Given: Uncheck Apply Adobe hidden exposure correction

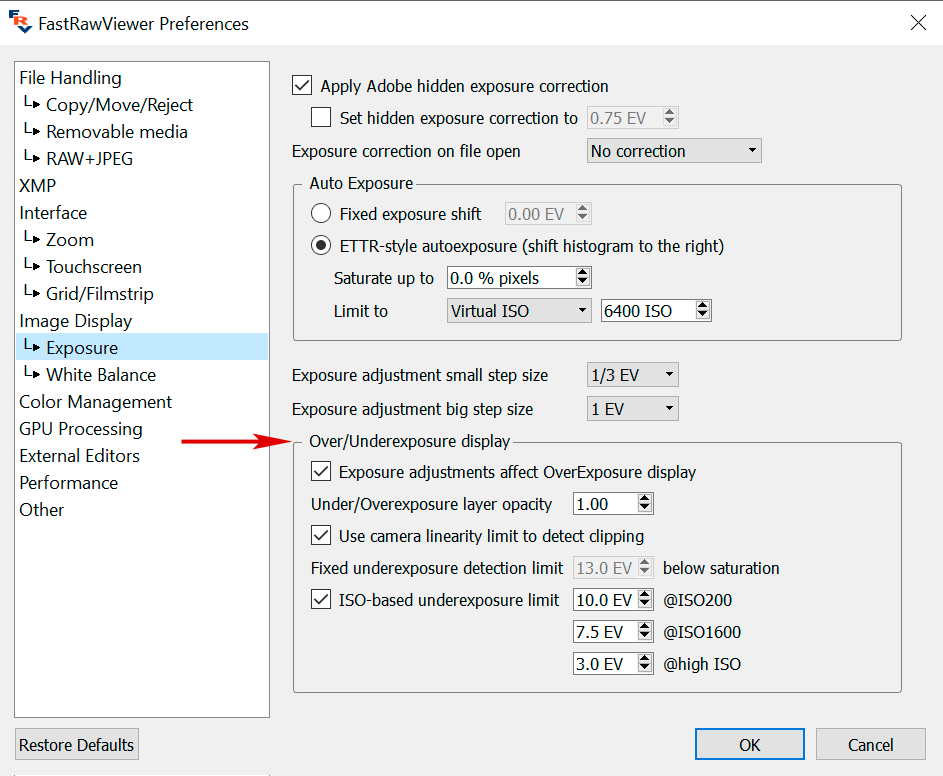Looking at the screenshot, I should click(301, 86).
